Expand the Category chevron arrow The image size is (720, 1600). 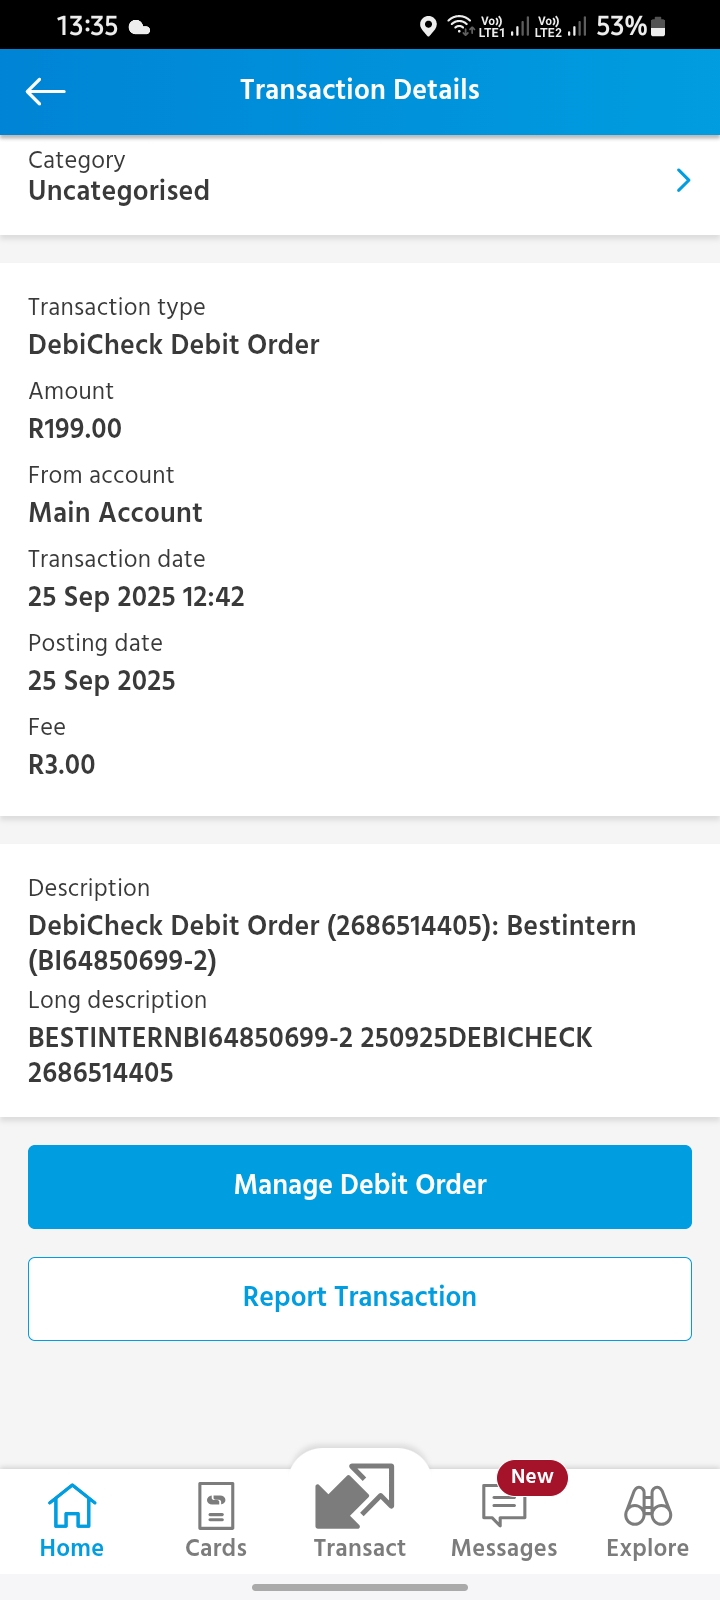[x=684, y=180]
